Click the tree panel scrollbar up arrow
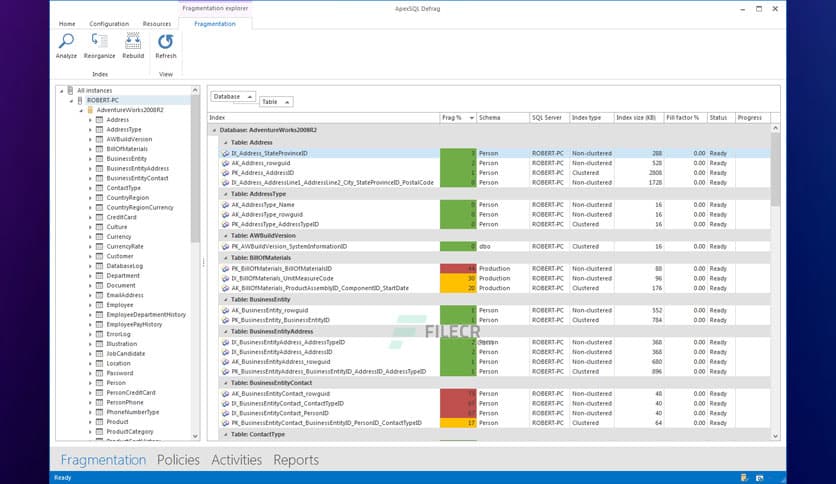This screenshot has height=484, width=836. click(195, 91)
